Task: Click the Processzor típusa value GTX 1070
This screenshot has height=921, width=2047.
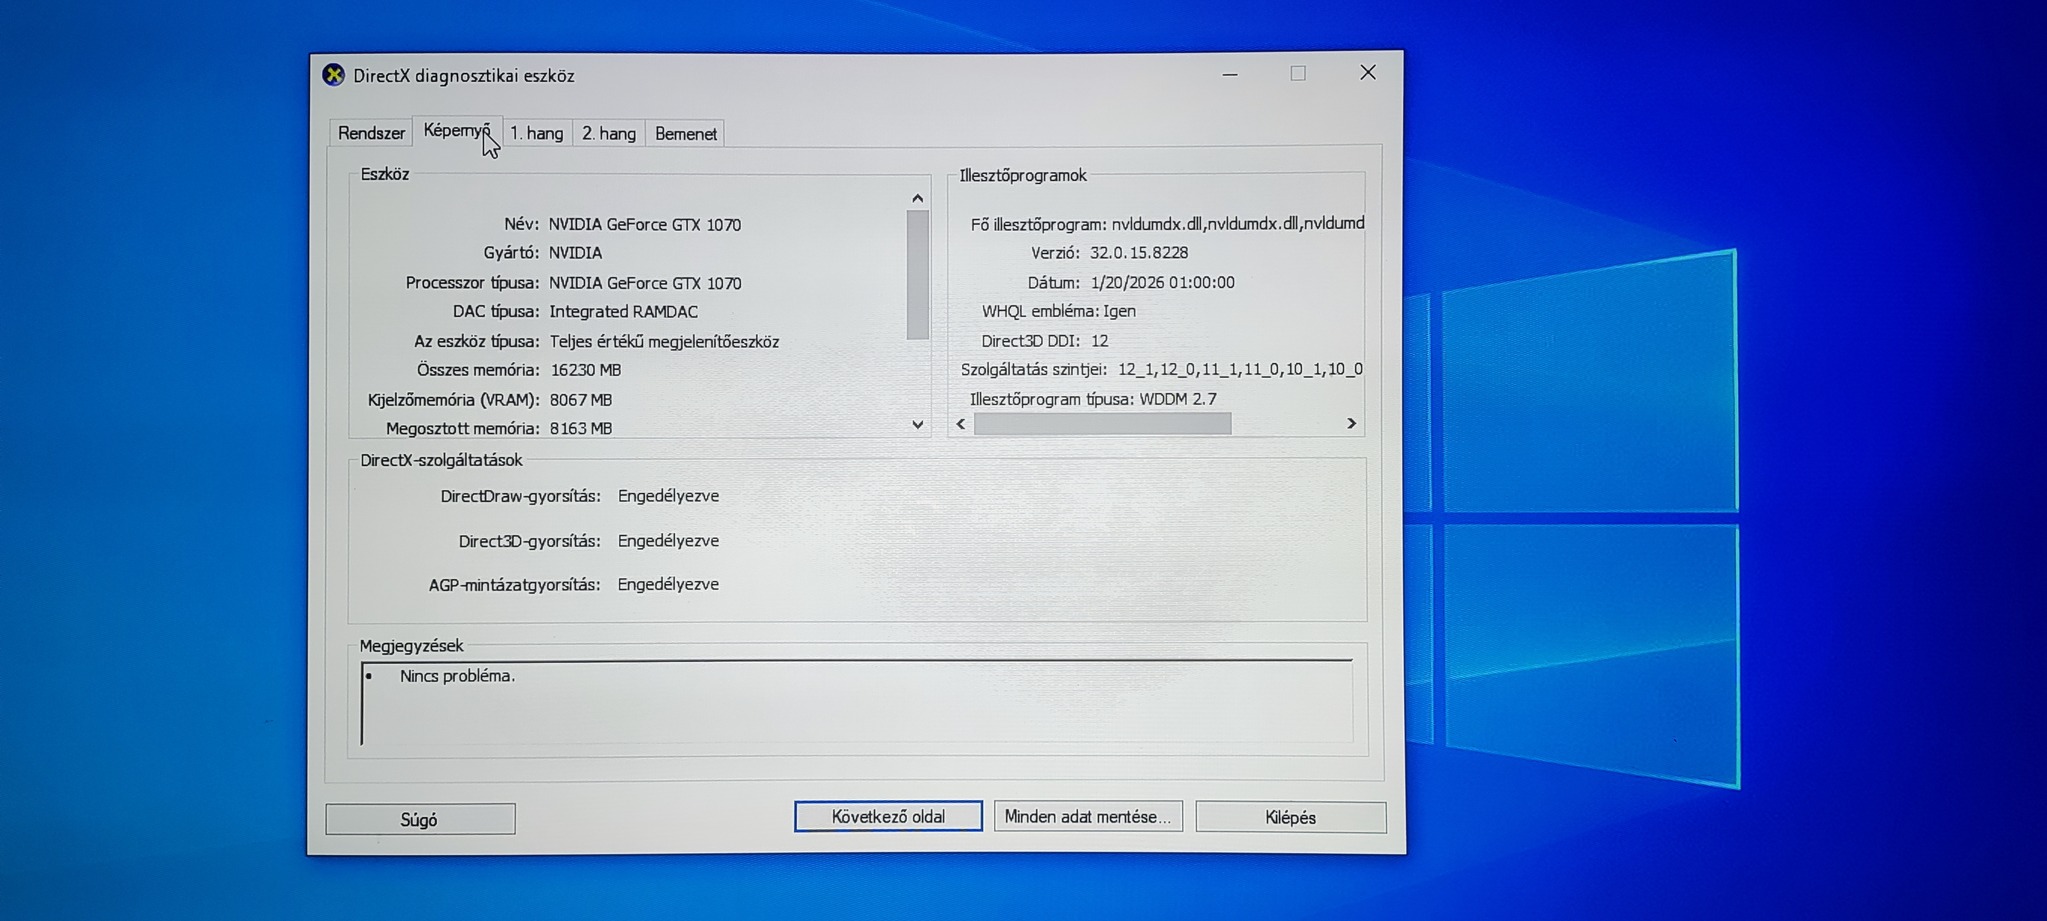Action: 645,283
